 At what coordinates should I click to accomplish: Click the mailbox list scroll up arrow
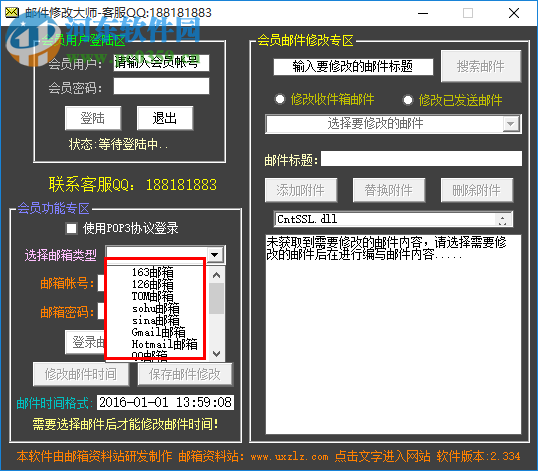pos(217,275)
